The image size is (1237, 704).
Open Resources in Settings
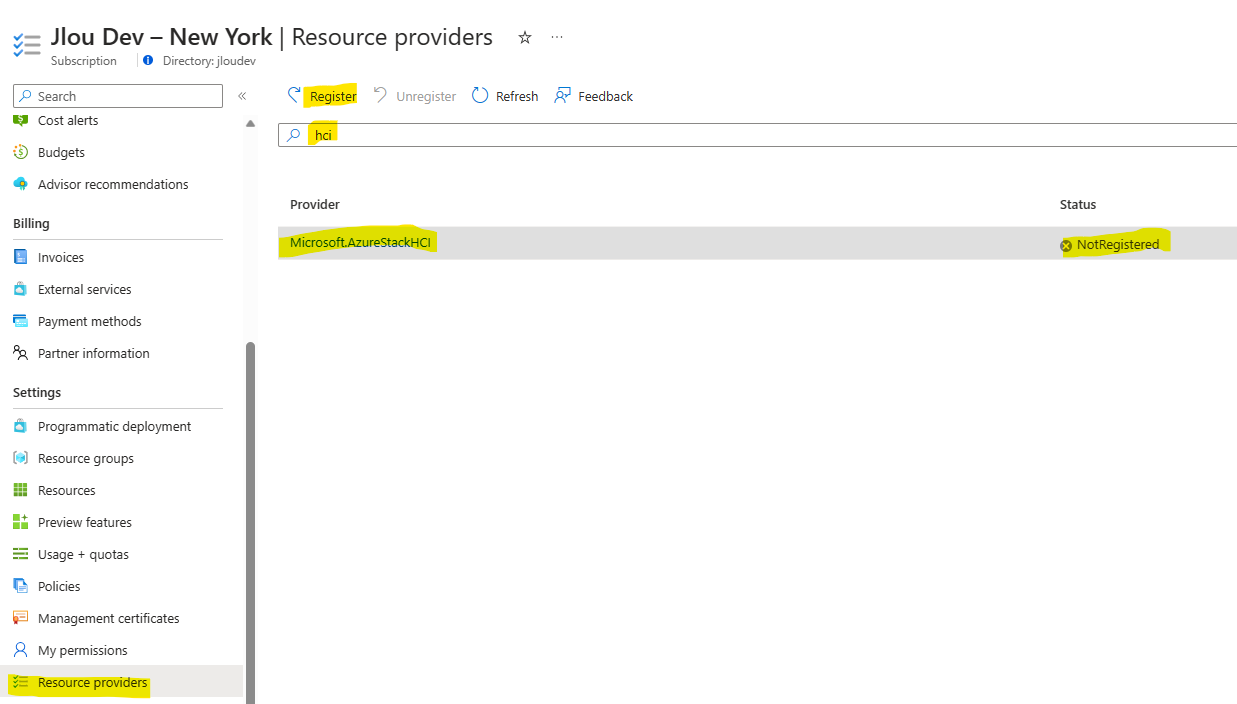point(67,490)
